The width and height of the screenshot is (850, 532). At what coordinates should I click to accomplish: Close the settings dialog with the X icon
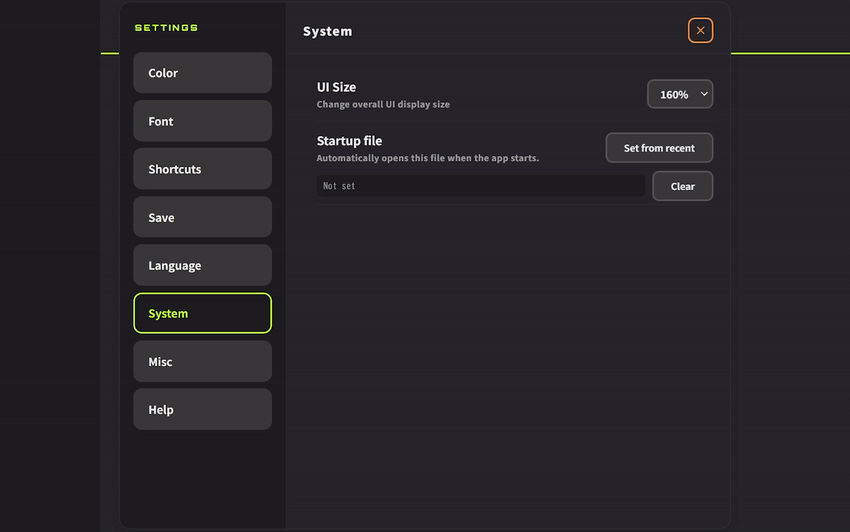[700, 30]
